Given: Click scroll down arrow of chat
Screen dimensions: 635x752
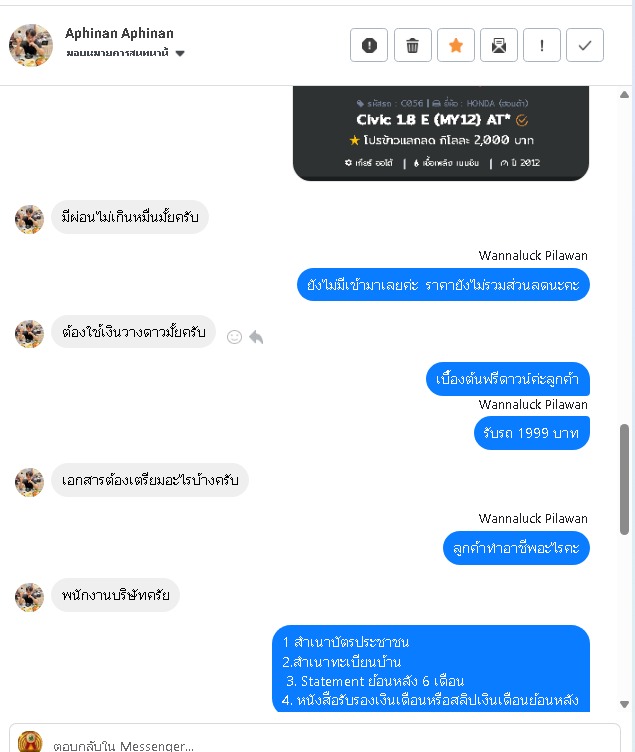Looking at the screenshot, I should coord(624,704).
